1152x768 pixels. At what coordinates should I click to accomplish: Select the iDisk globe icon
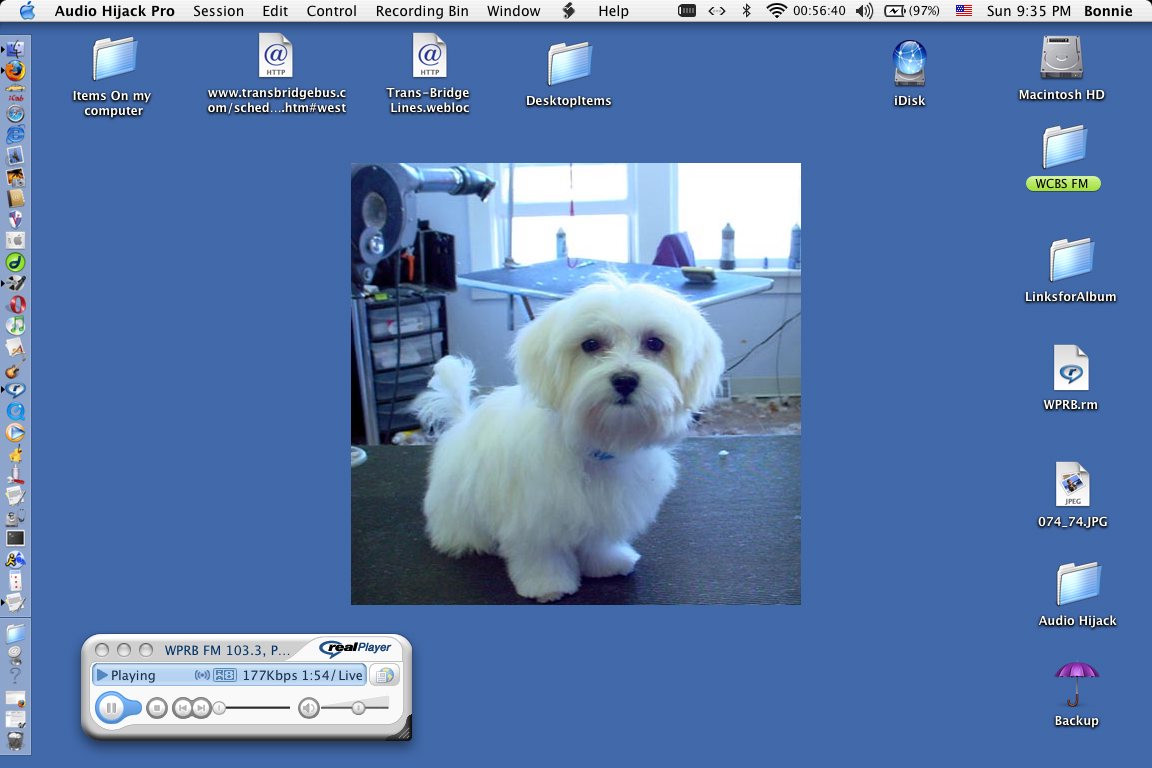pos(909,63)
